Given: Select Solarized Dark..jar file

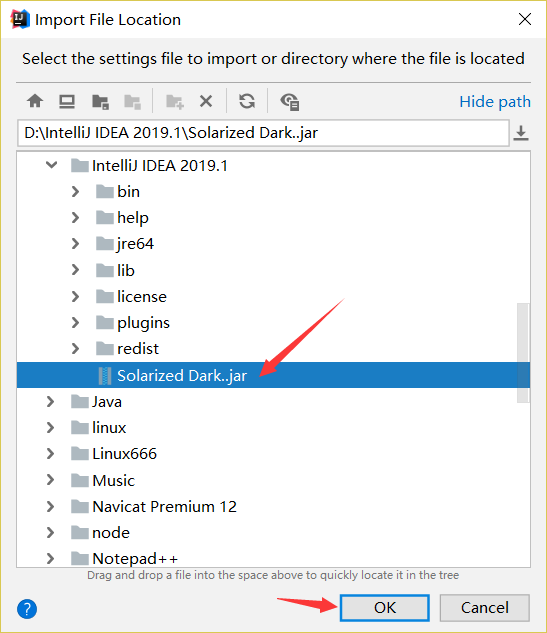Looking at the screenshot, I should coord(273,375).
